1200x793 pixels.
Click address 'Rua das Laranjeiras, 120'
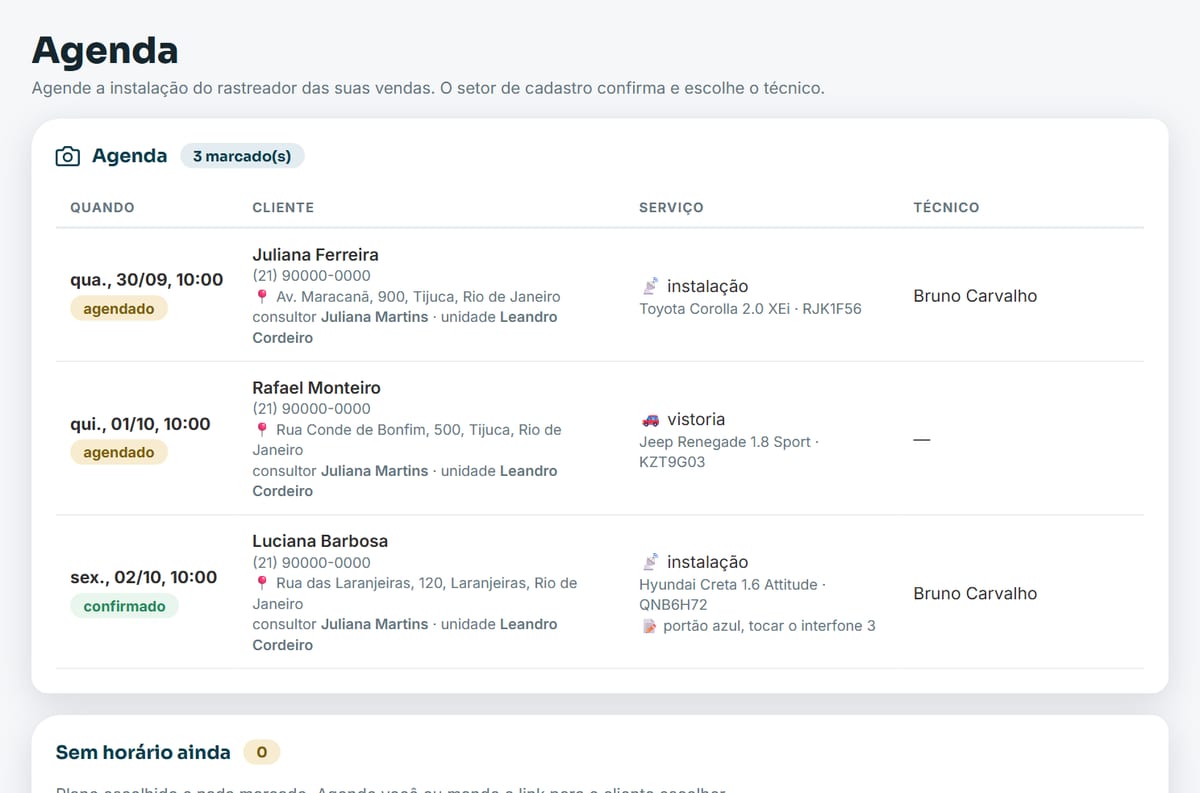tap(361, 583)
